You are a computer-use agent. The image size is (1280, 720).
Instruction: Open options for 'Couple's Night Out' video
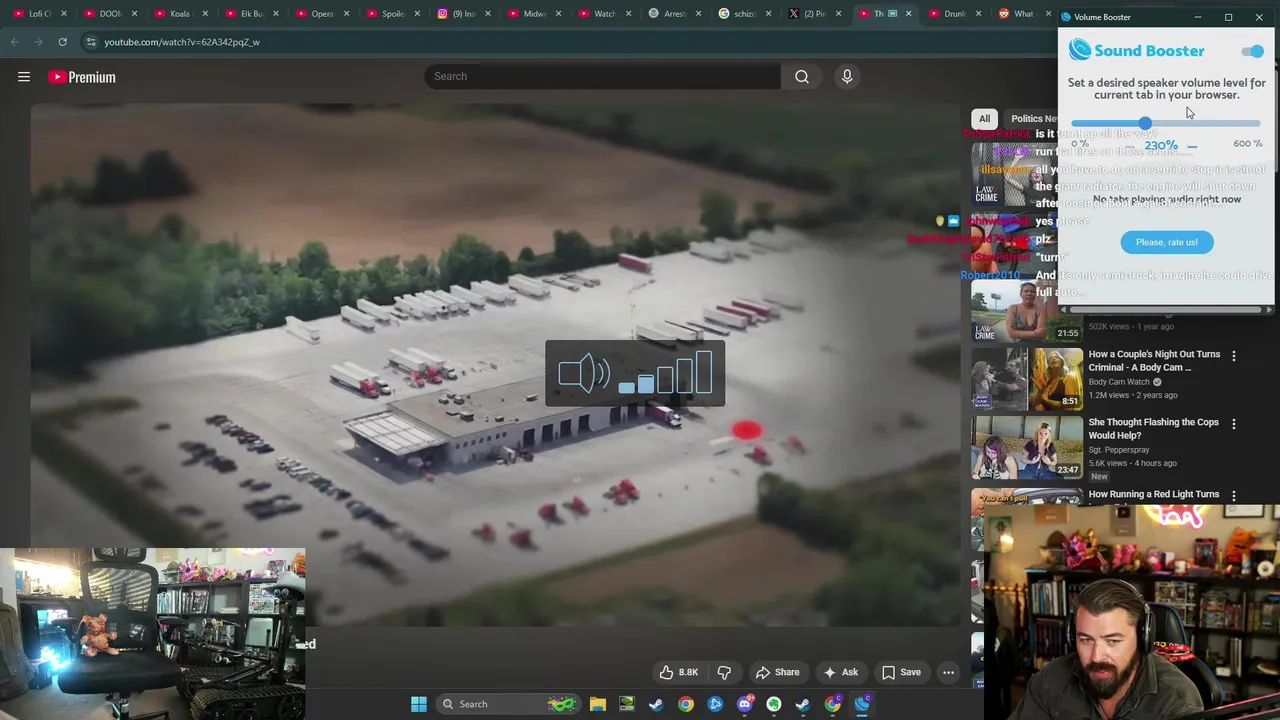tap(1233, 356)
